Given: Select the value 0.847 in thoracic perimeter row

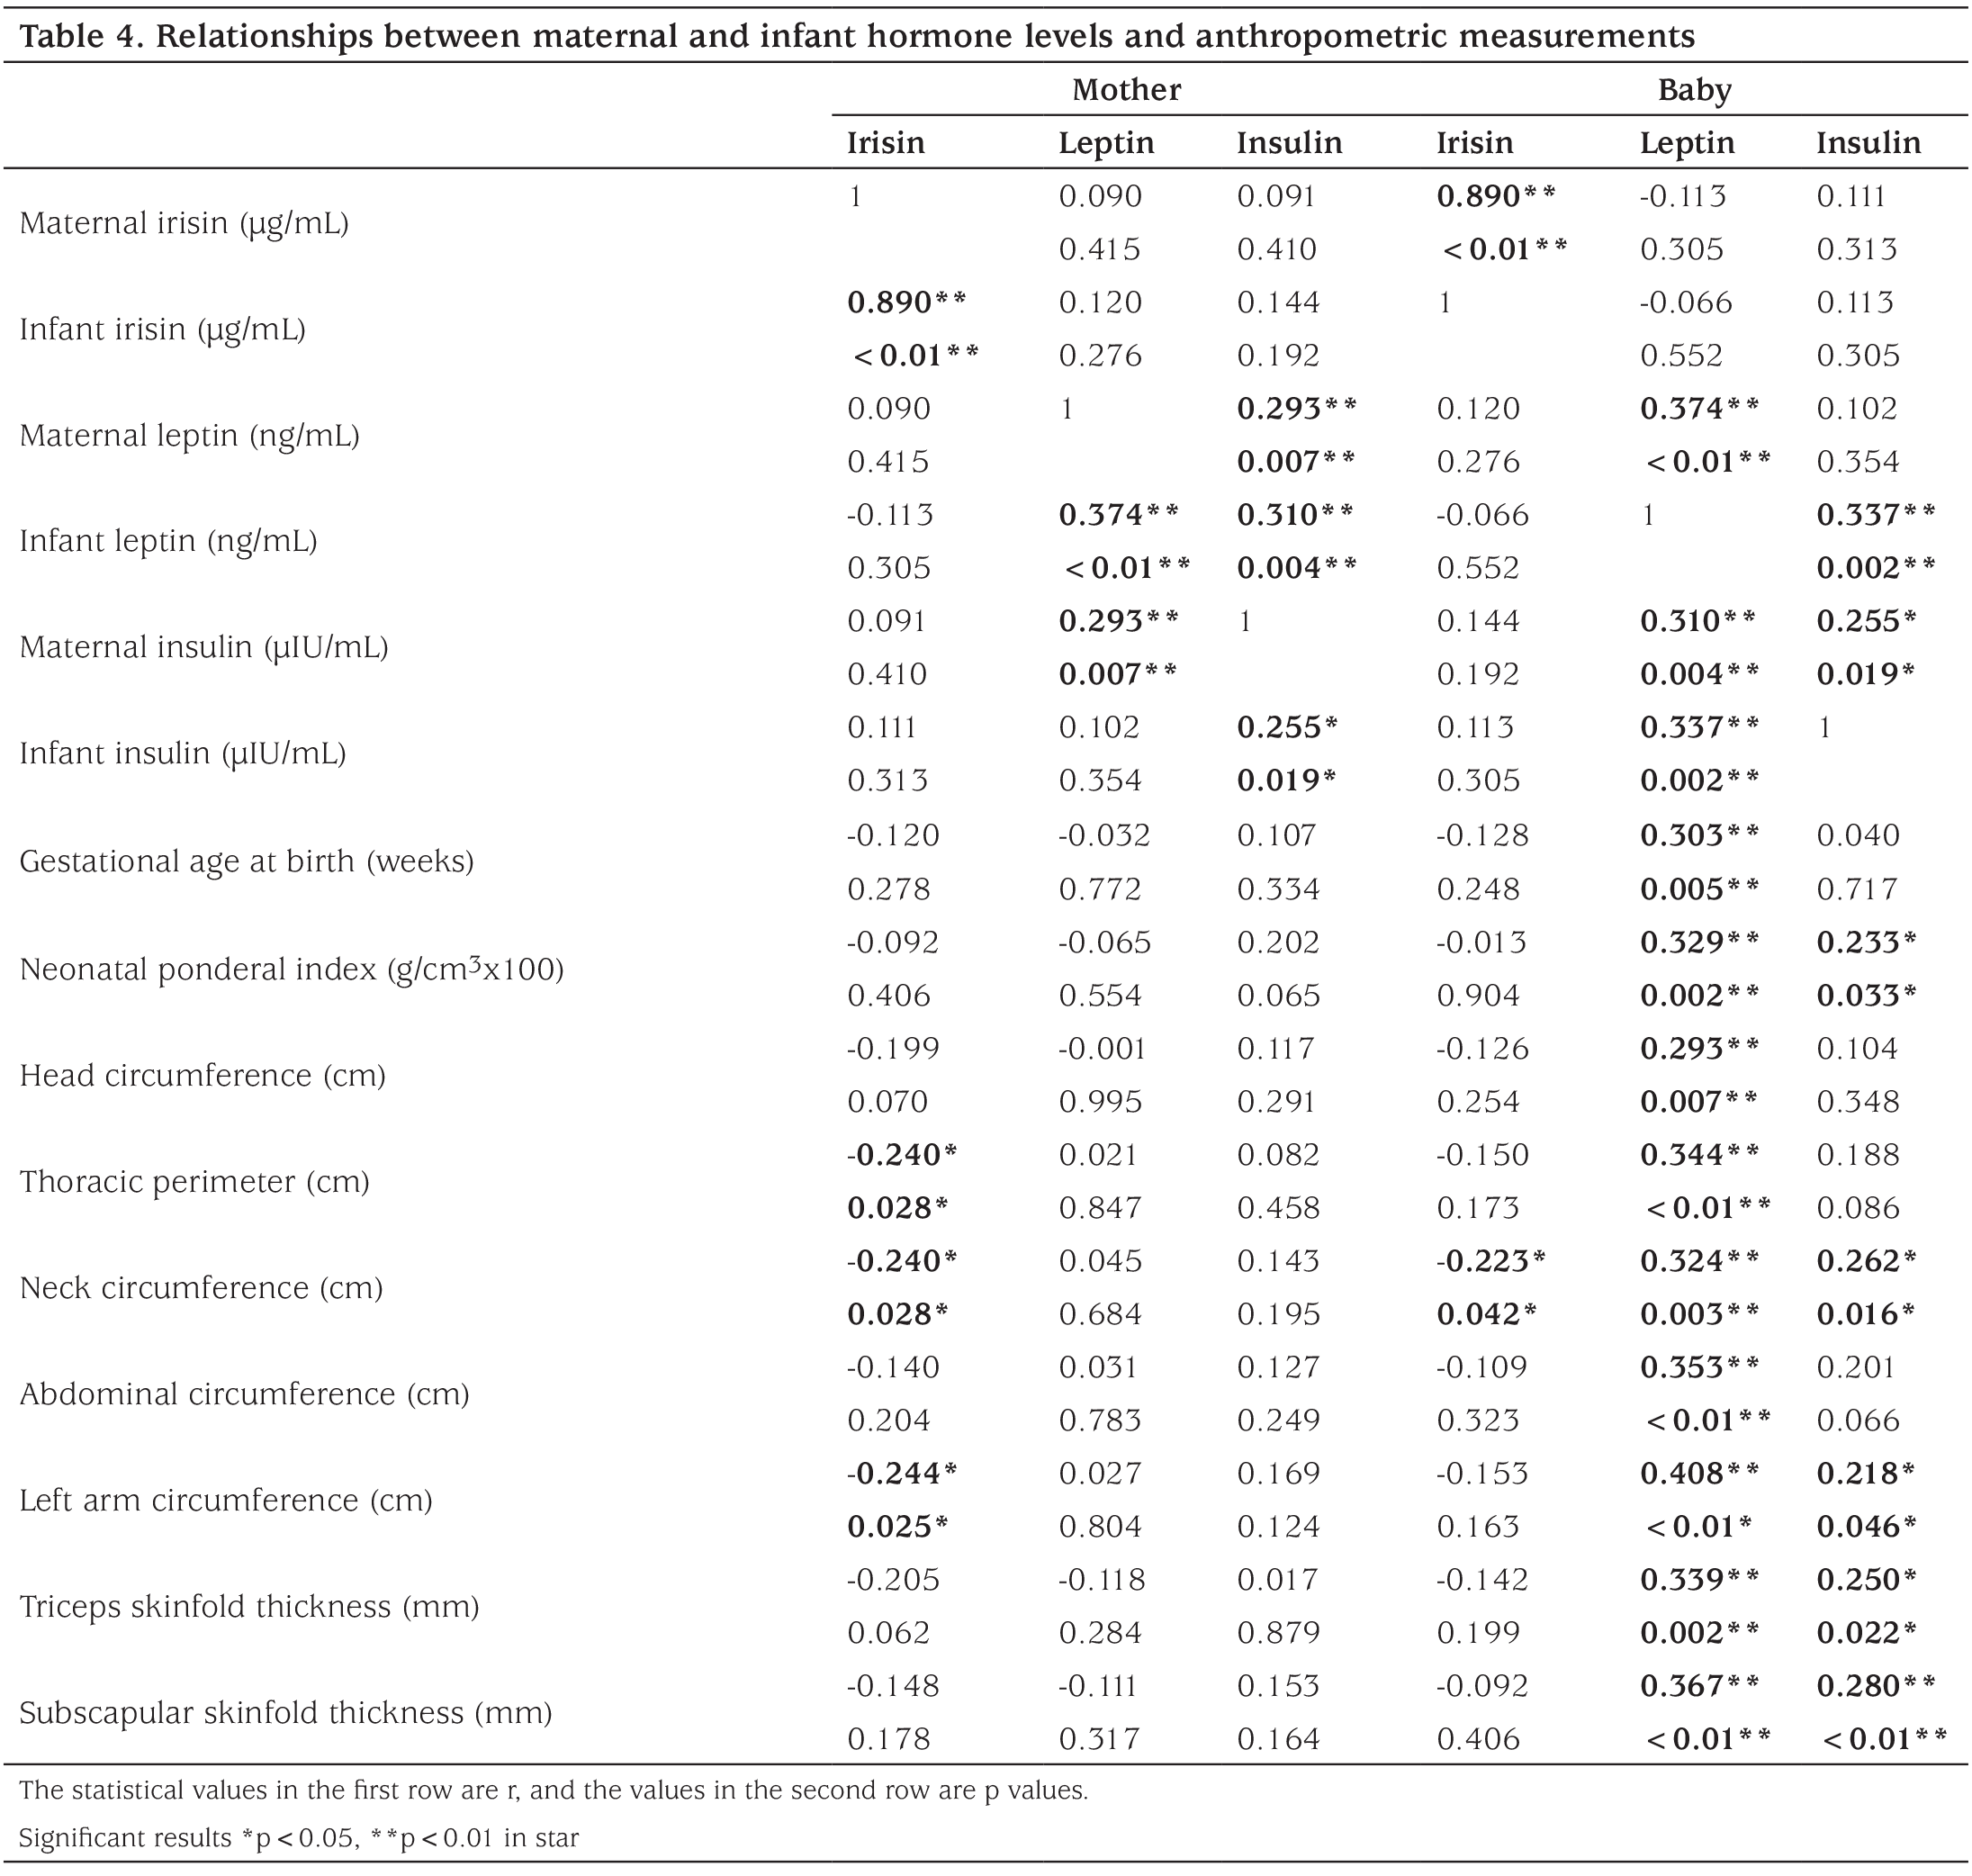Looking at the screenshot, I should pos(1100,1208).
